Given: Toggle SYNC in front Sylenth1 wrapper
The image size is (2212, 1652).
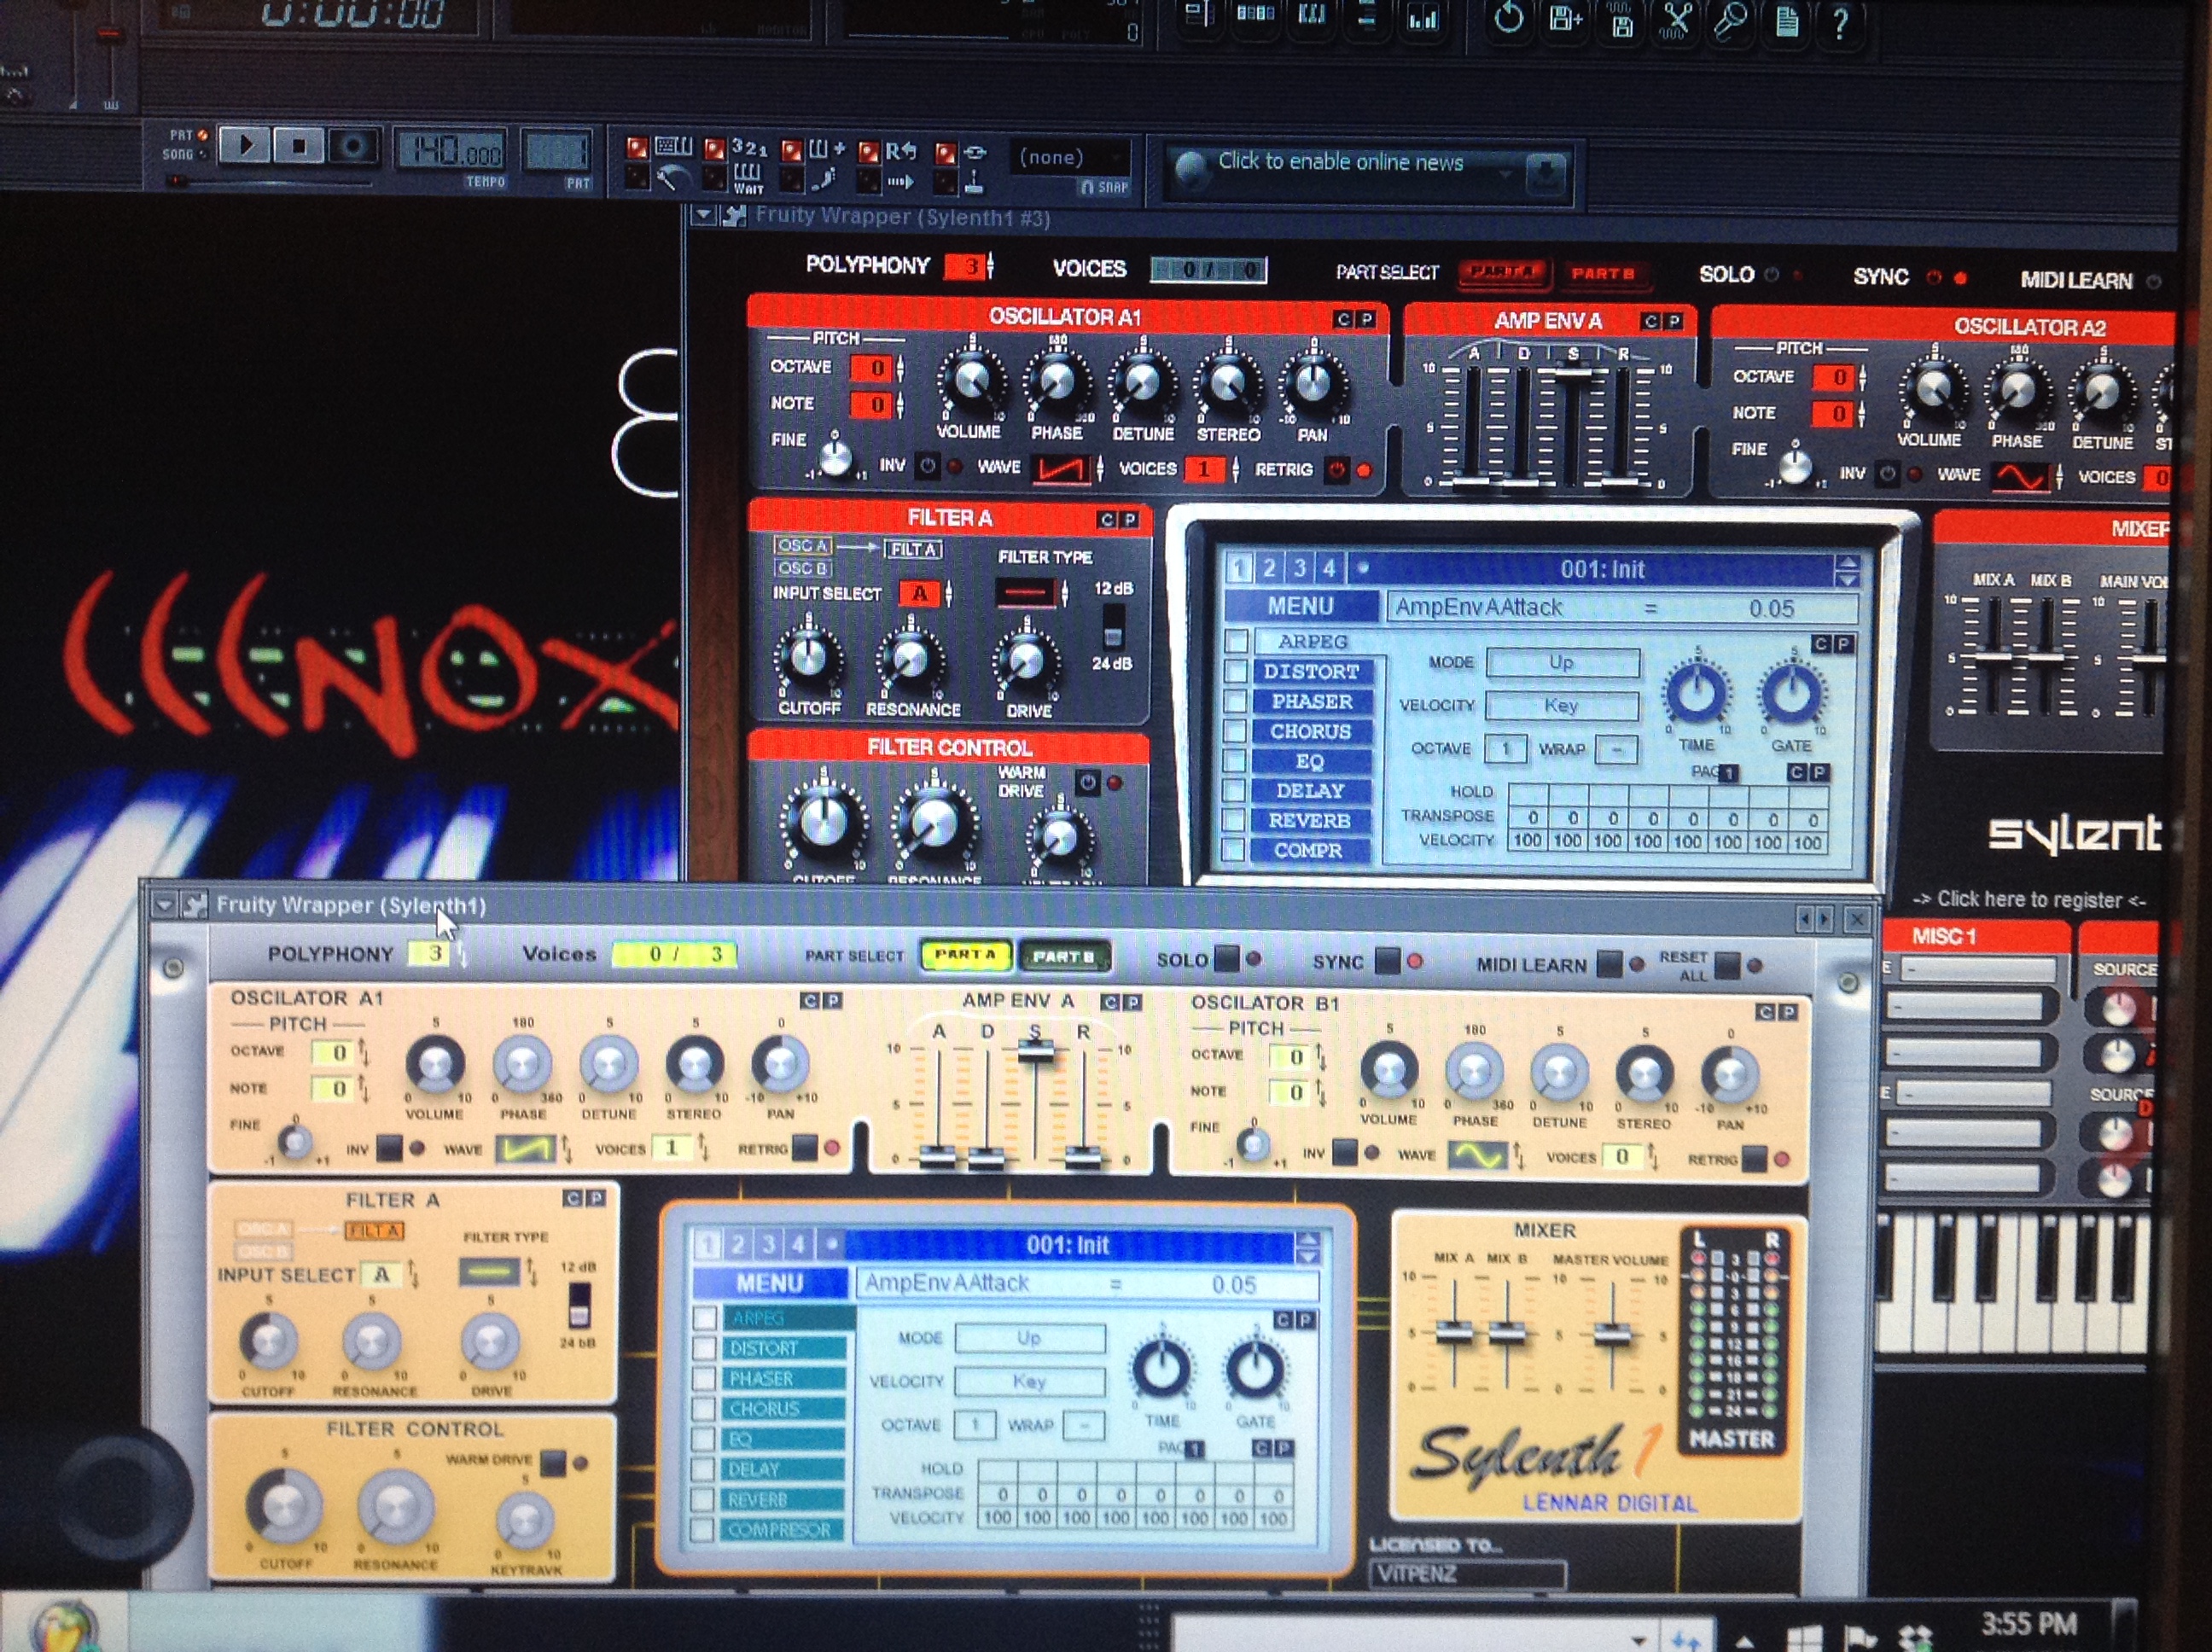Looking at the screenshot, I should point(1387,960).
